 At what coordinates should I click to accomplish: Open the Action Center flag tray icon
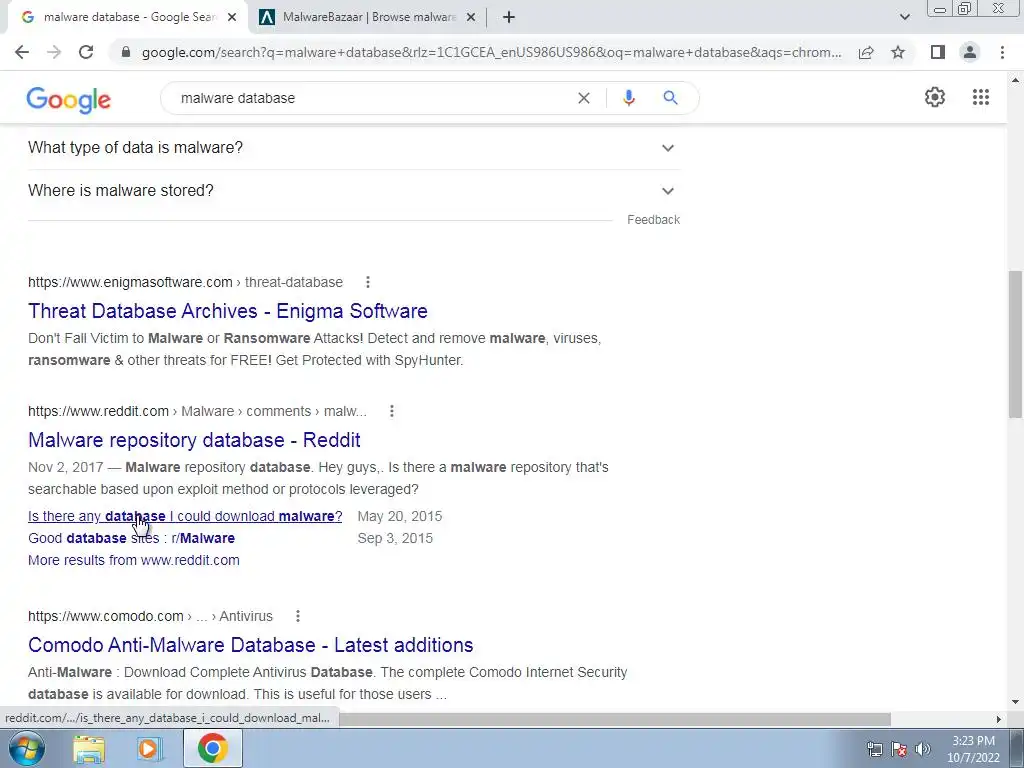click(899, 749)
